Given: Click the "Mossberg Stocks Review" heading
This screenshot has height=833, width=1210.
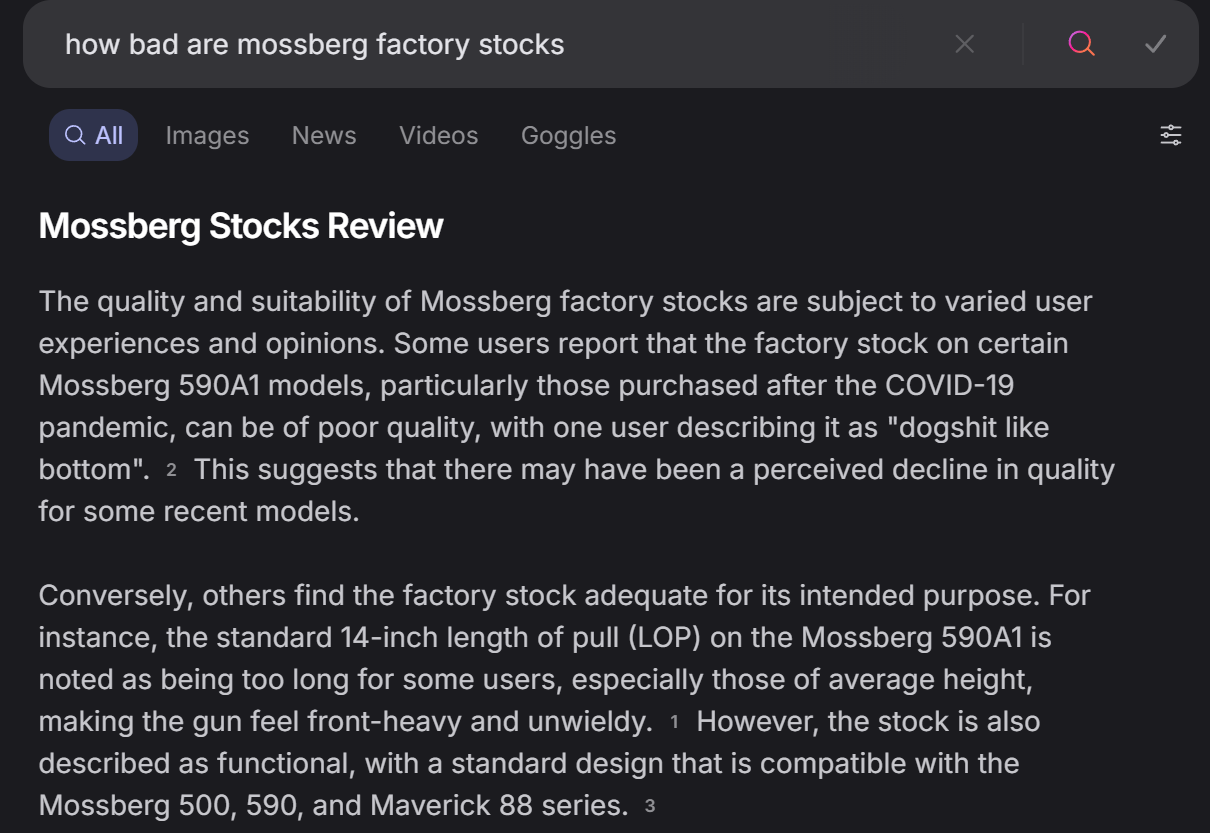Looking at the screenshot, I should pyautogui.click(x=241, y=226).
